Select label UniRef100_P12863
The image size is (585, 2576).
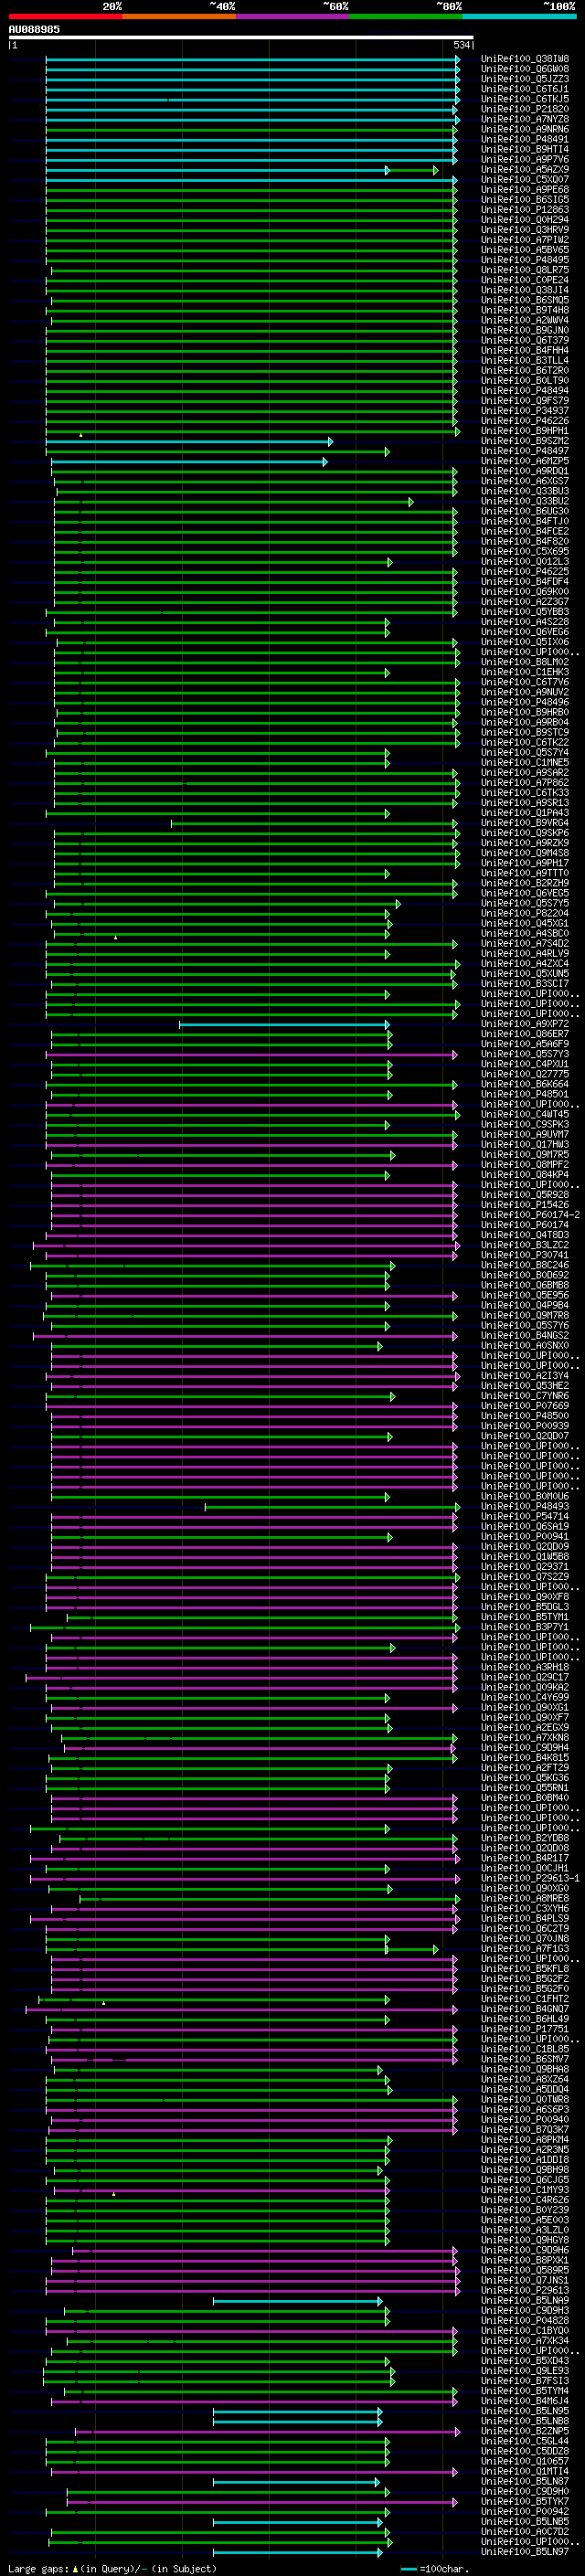(525, 210)
